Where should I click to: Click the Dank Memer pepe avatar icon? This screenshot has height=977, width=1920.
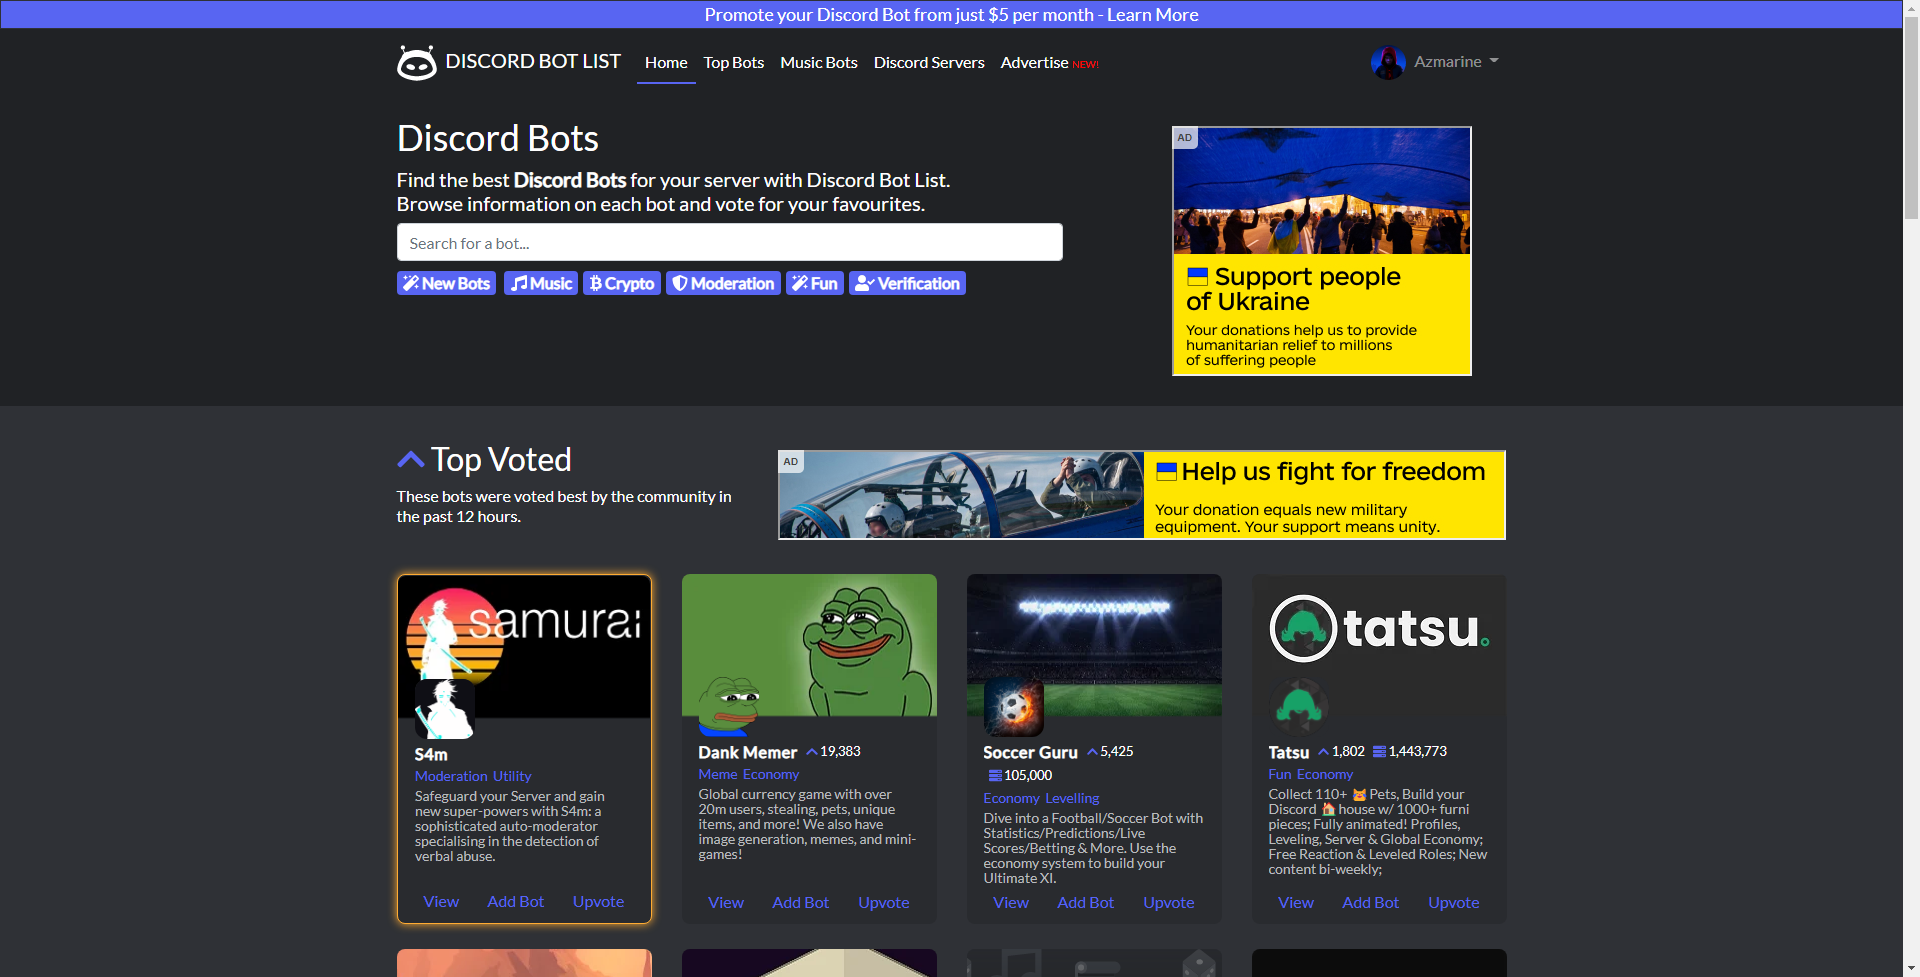(728, 706)
